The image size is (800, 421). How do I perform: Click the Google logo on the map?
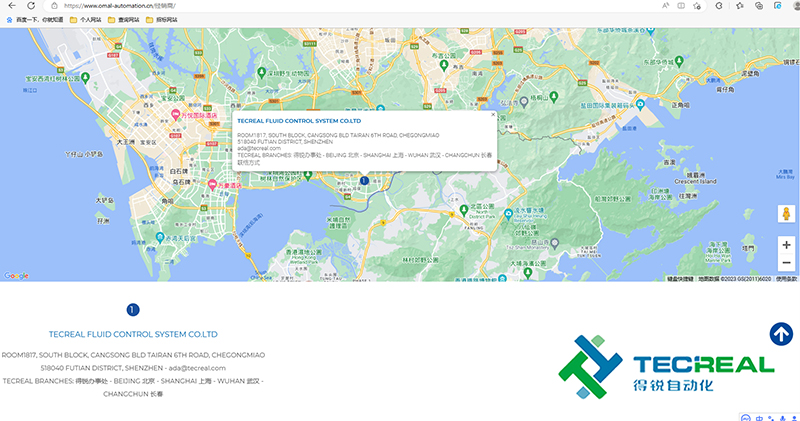pos(16,275)
